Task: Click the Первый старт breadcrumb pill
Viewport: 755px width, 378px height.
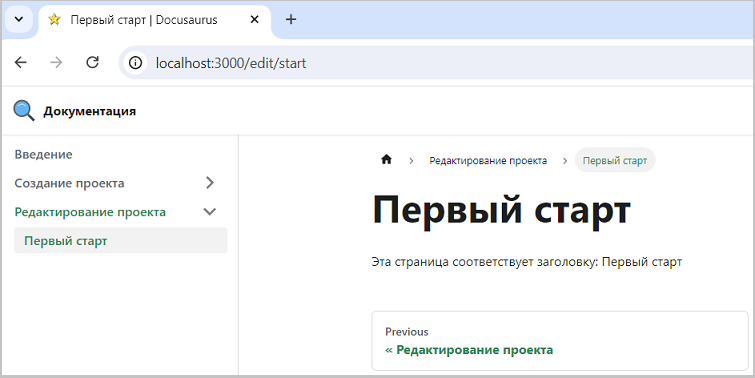Action: point(615,160)
